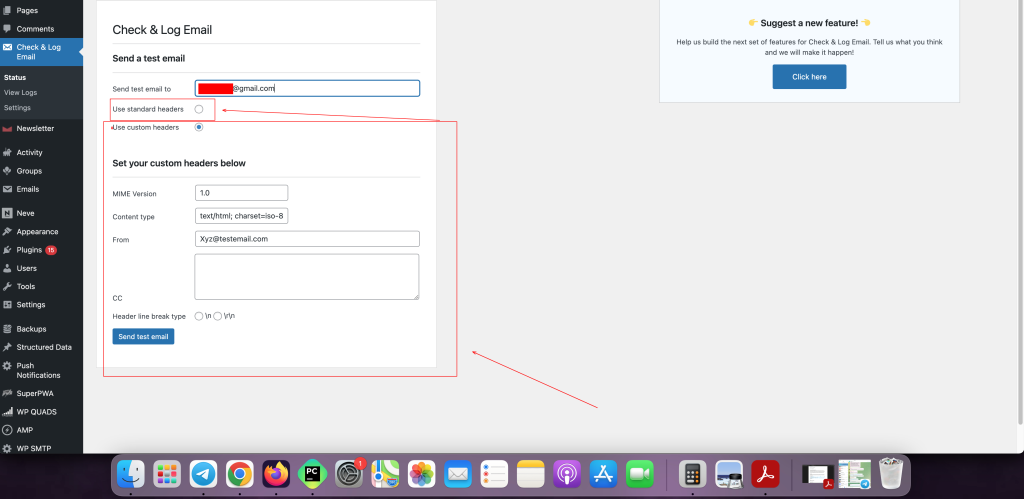
Task: Click the Neve theme icon in sidebar
Action: [x=7, y=214]
